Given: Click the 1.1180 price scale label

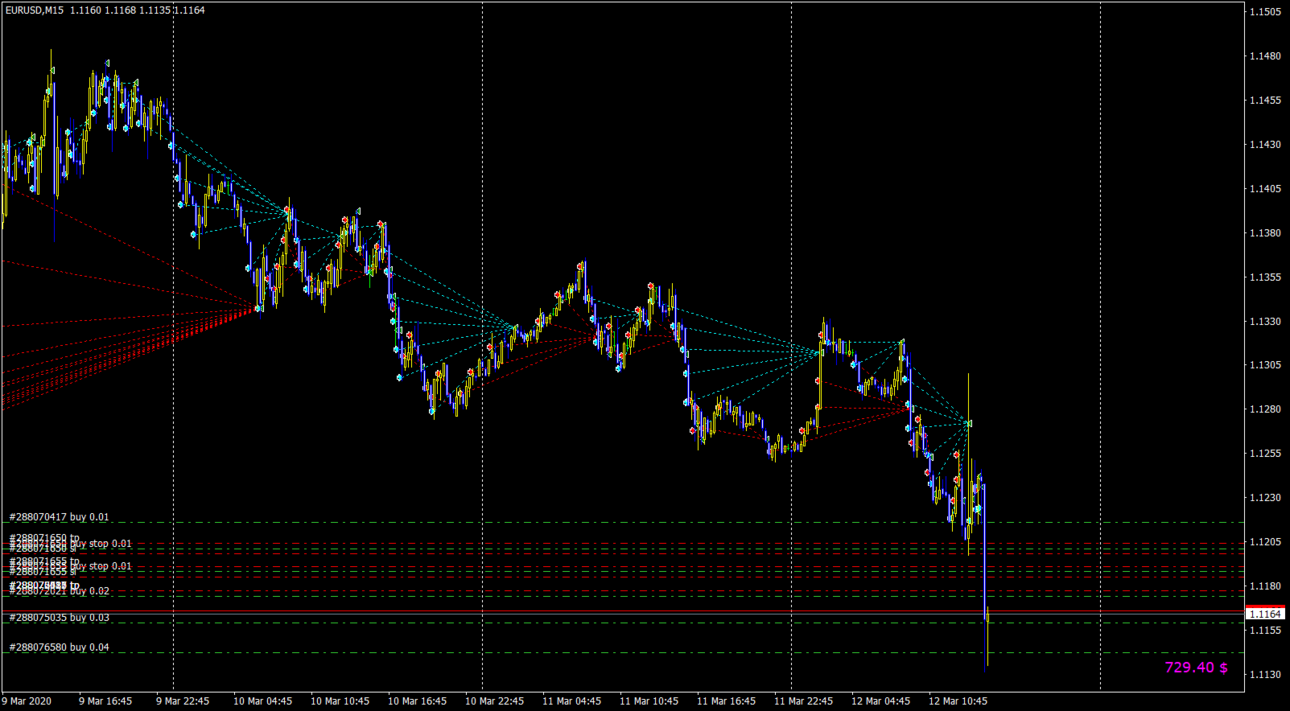Looking at the screenshot, I should (x=1265, y=585).
